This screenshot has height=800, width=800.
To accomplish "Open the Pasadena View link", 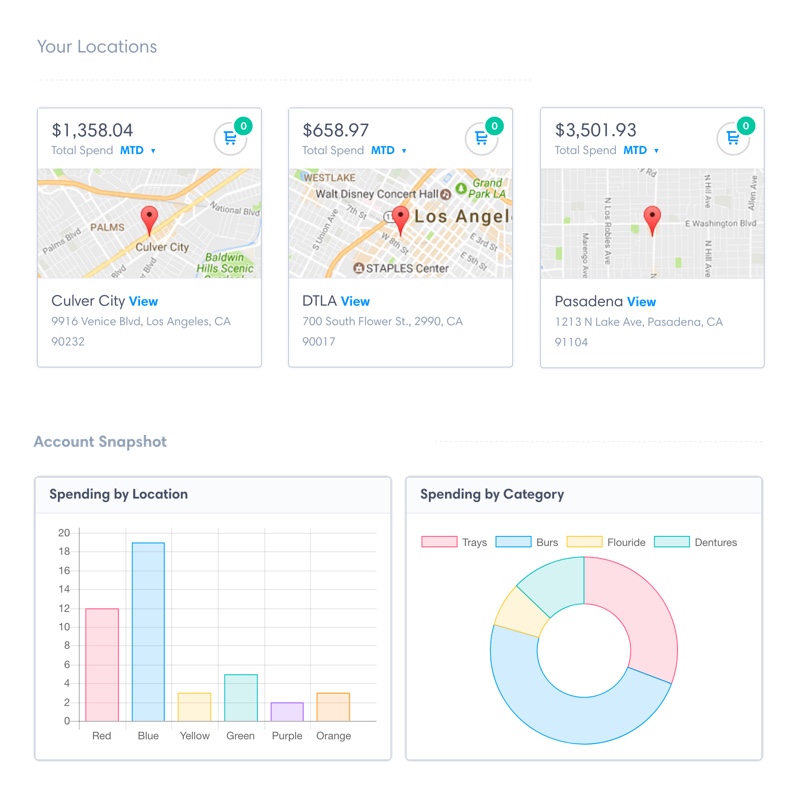I will tap(641, 301).
